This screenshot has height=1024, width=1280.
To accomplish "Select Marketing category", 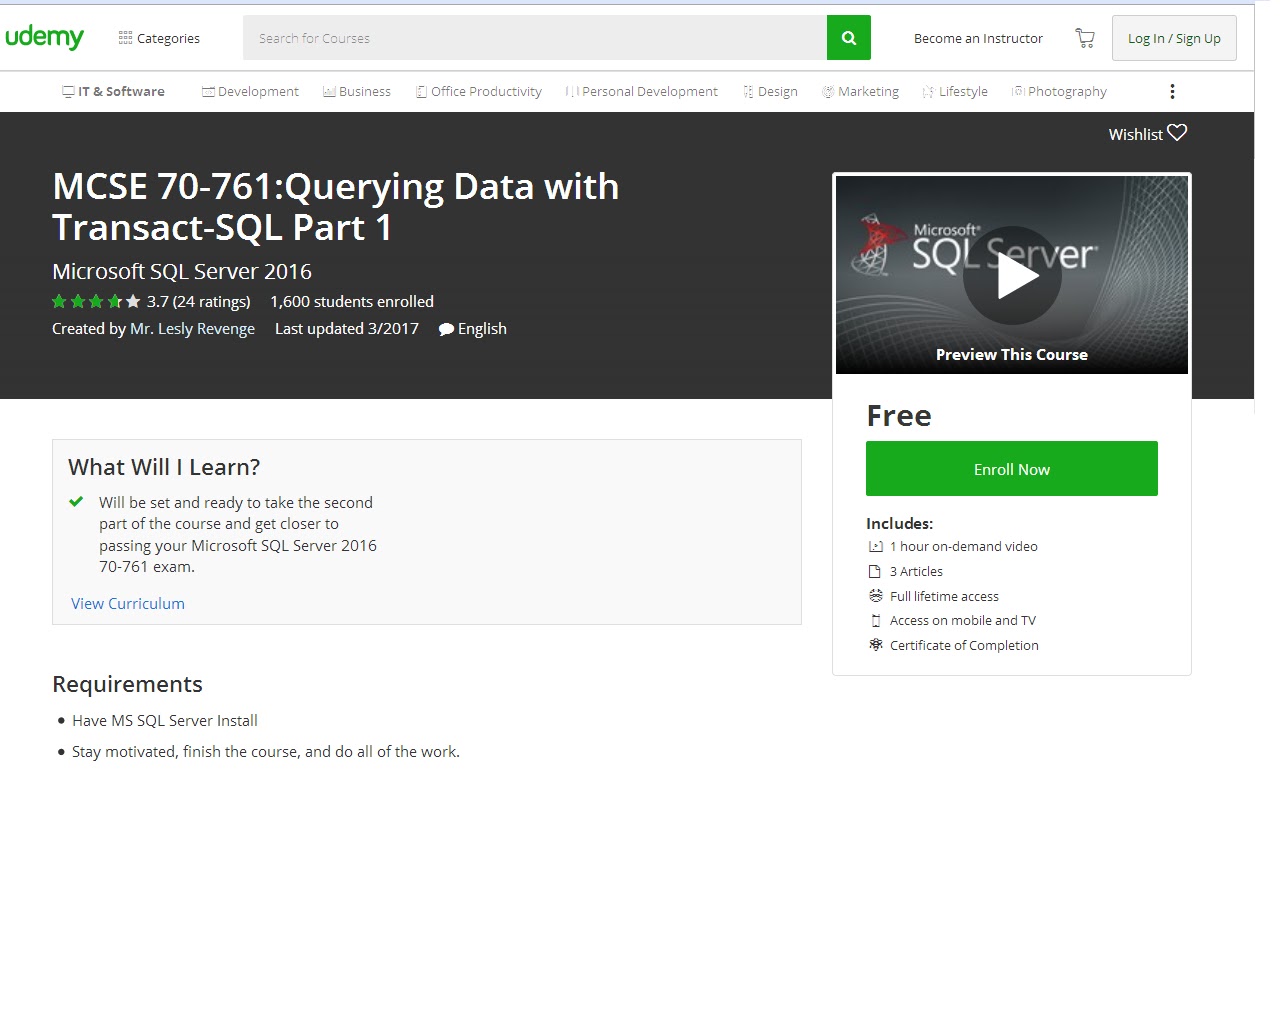I will point(860,91).
